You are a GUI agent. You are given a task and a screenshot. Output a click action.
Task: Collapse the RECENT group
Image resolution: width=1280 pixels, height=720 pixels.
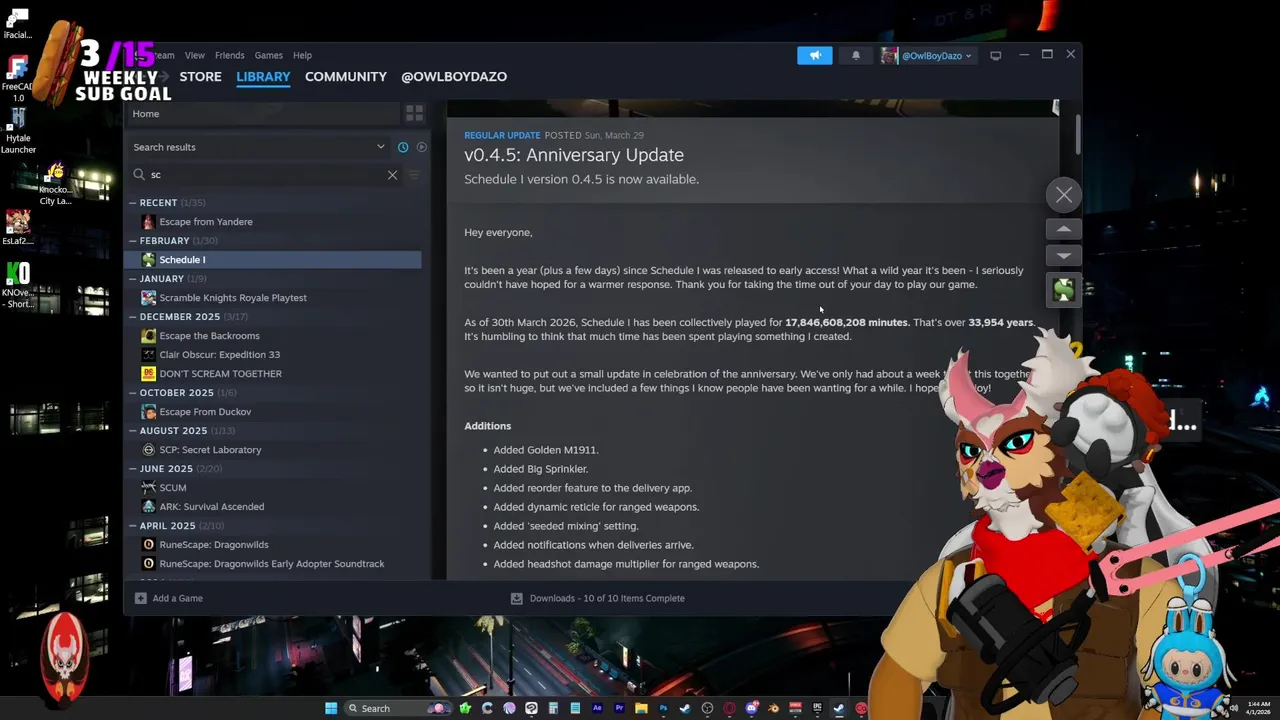coord(132,203)
